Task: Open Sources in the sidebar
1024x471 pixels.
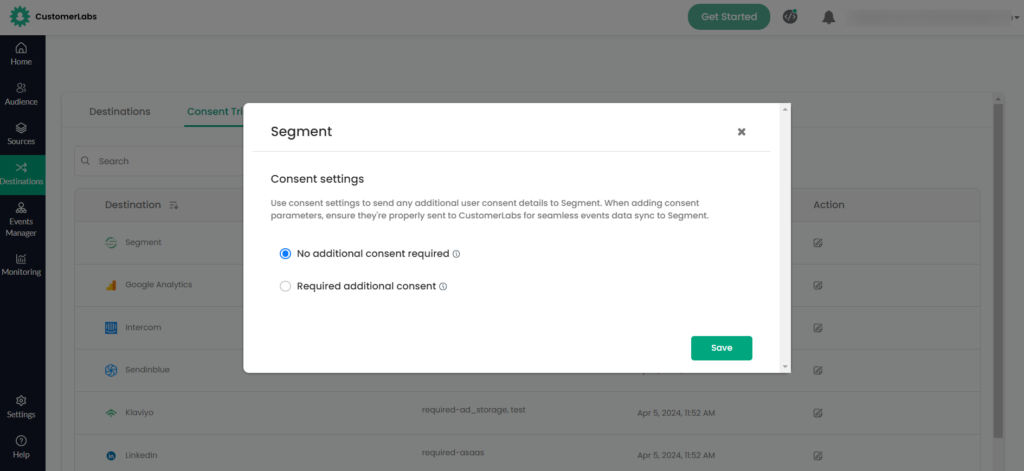Action: 21,134
